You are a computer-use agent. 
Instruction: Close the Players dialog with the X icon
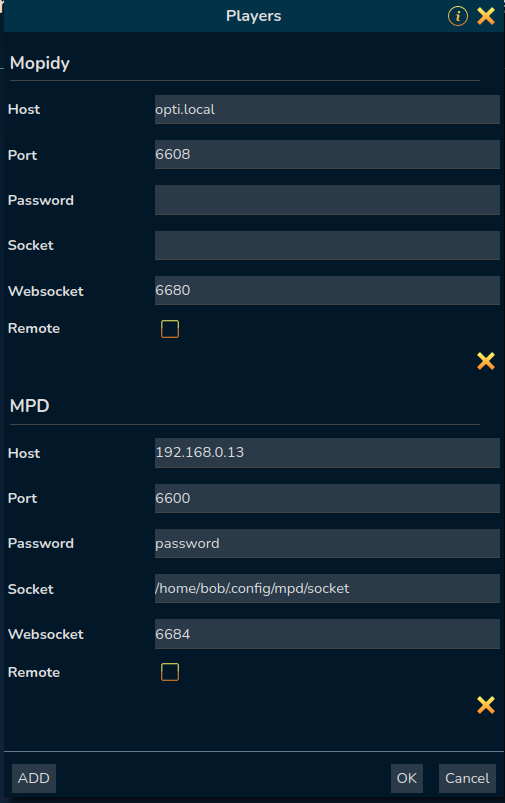click(x=486, y=16)
